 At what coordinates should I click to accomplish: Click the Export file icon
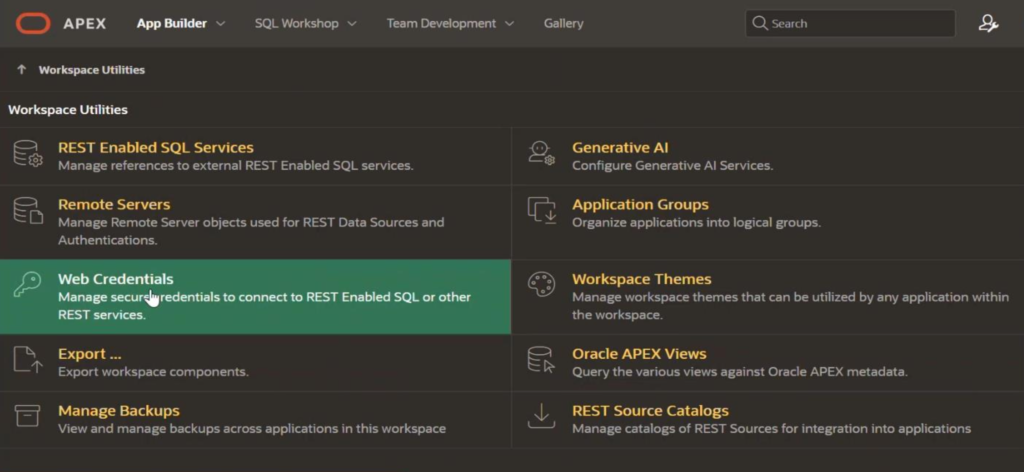click(x=27, y=360)
